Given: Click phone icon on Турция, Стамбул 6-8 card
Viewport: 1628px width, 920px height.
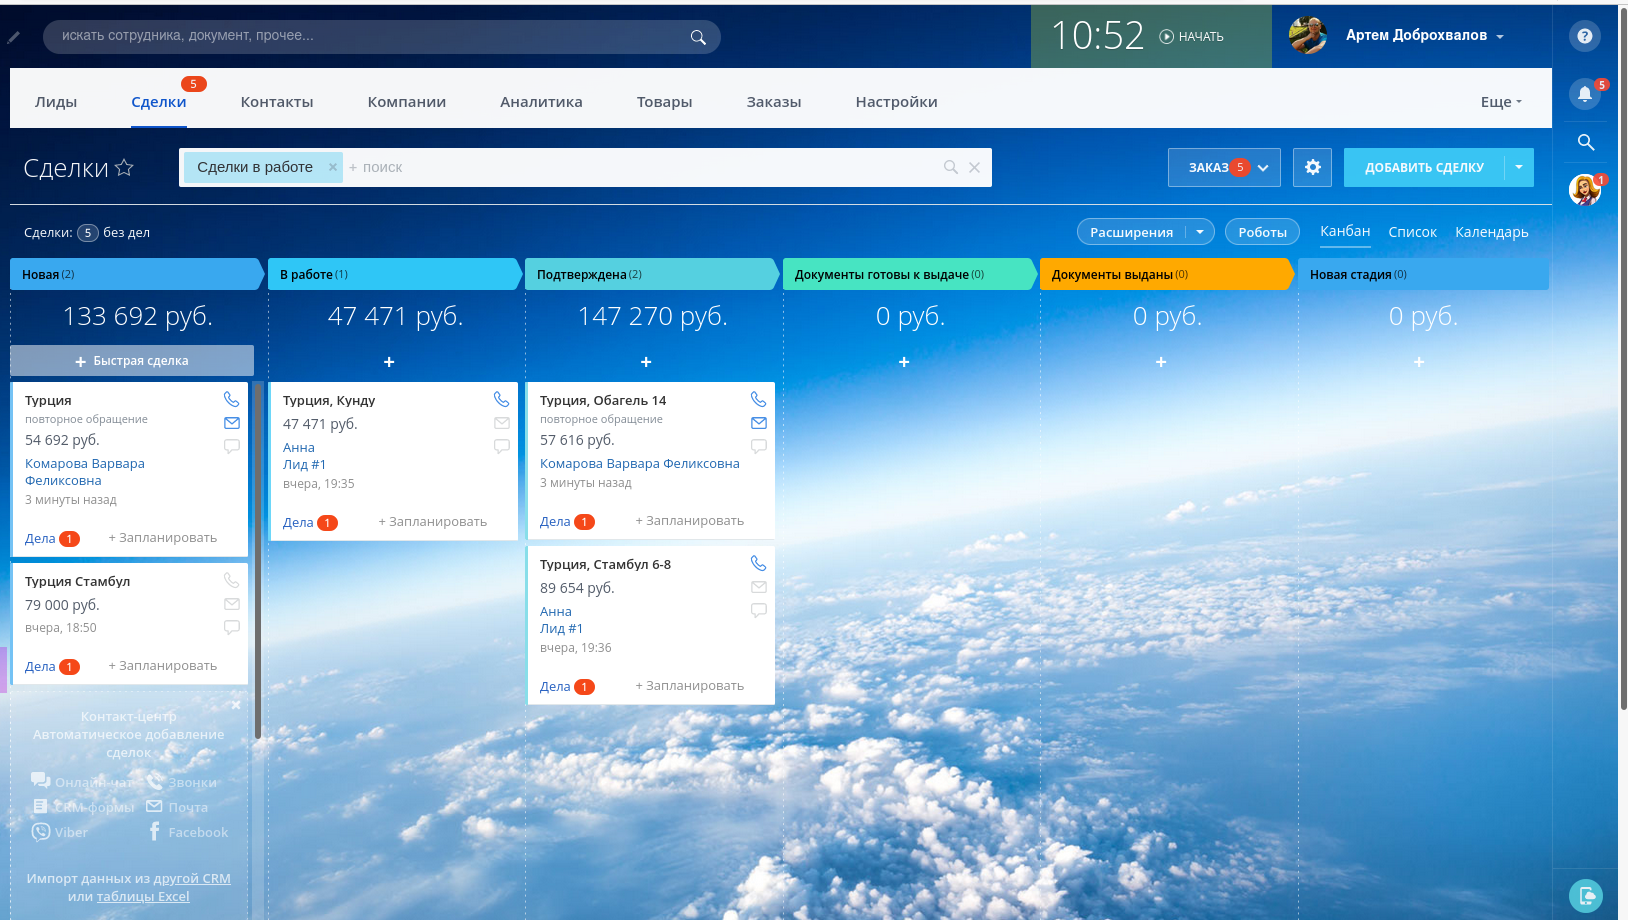Looking at the screenshot, I should point(759,563).
